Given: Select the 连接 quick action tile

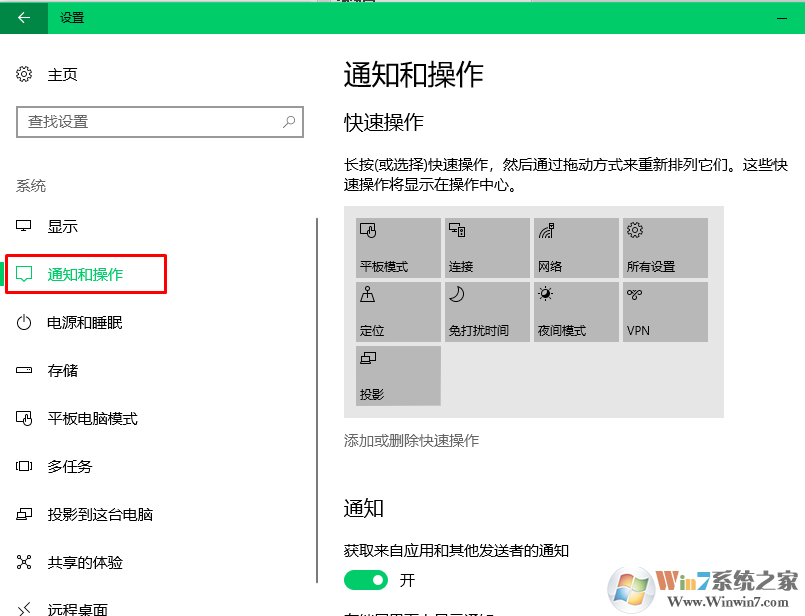Looking at the screenshot, I should (487, 247).
